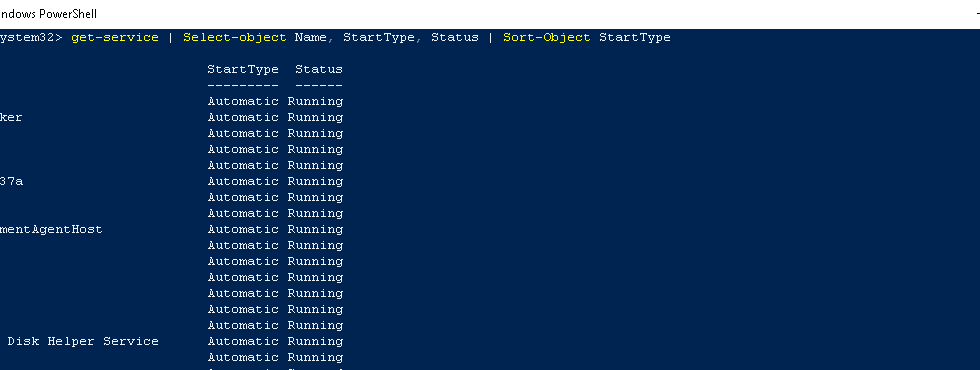Click the service name ending in 37a

coord(11,181)
